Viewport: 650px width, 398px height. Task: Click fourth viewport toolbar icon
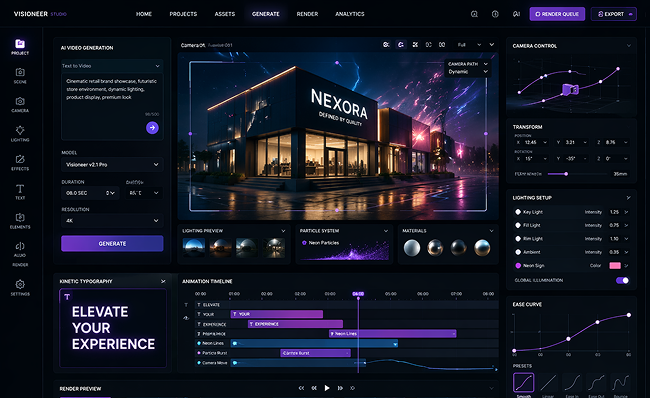tap(429, 45)
